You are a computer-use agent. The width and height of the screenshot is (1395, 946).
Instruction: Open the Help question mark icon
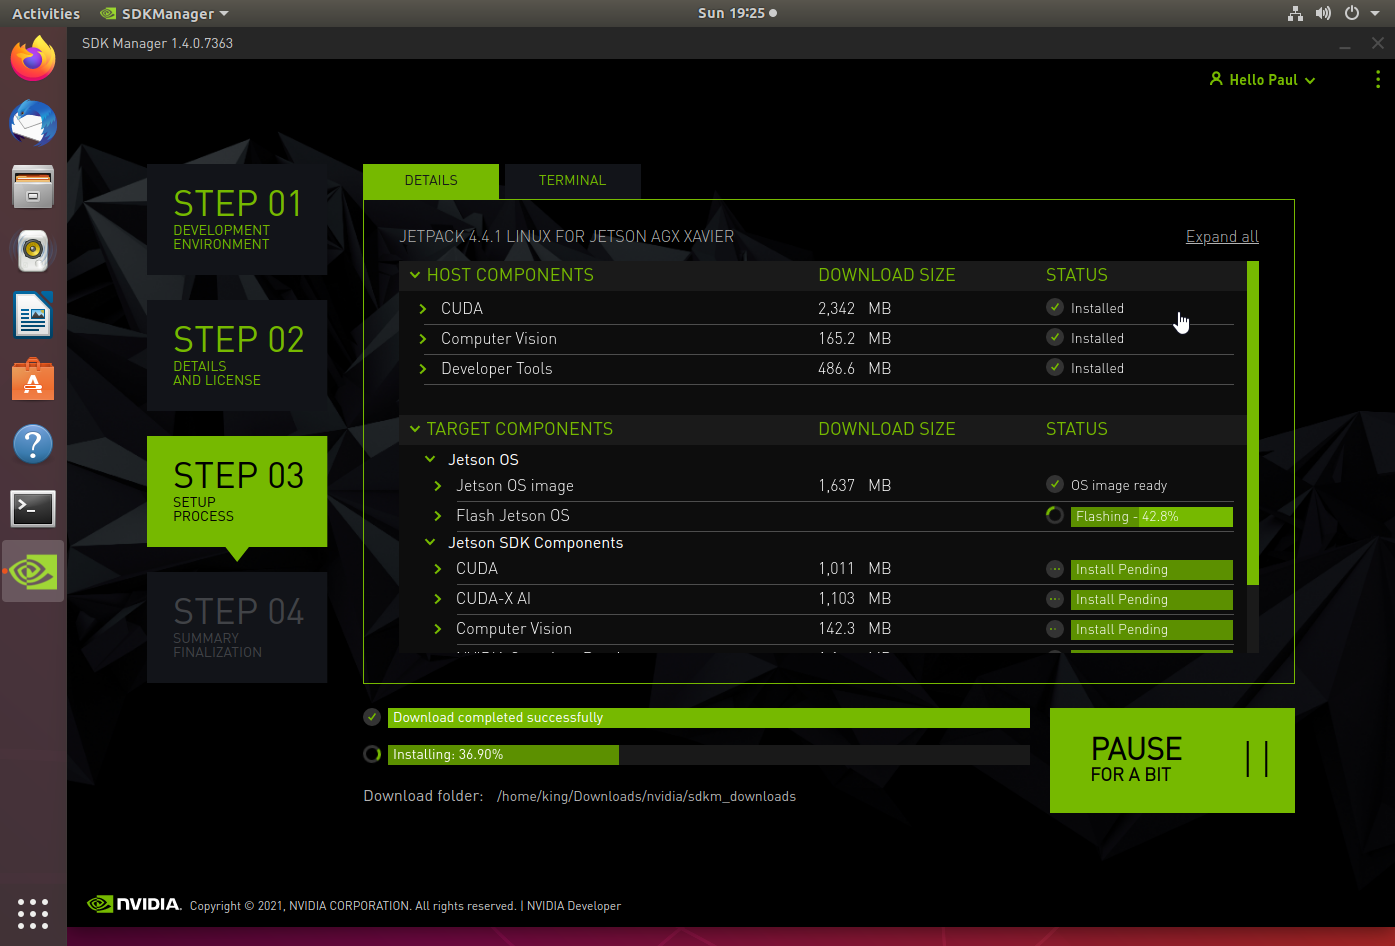point(33,444)
